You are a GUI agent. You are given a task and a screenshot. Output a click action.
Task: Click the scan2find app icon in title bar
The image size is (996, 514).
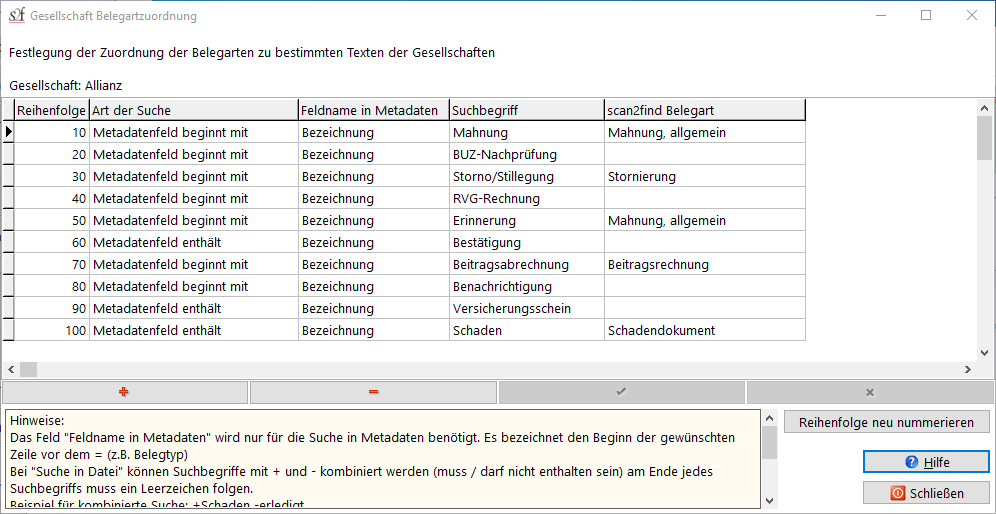[x=16, y=16]
